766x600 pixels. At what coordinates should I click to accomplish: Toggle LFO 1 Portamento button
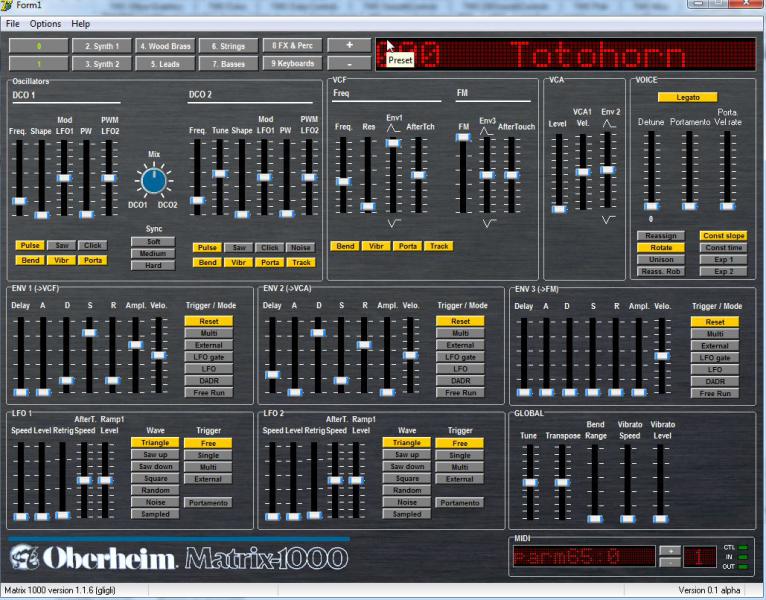point(208,503)
